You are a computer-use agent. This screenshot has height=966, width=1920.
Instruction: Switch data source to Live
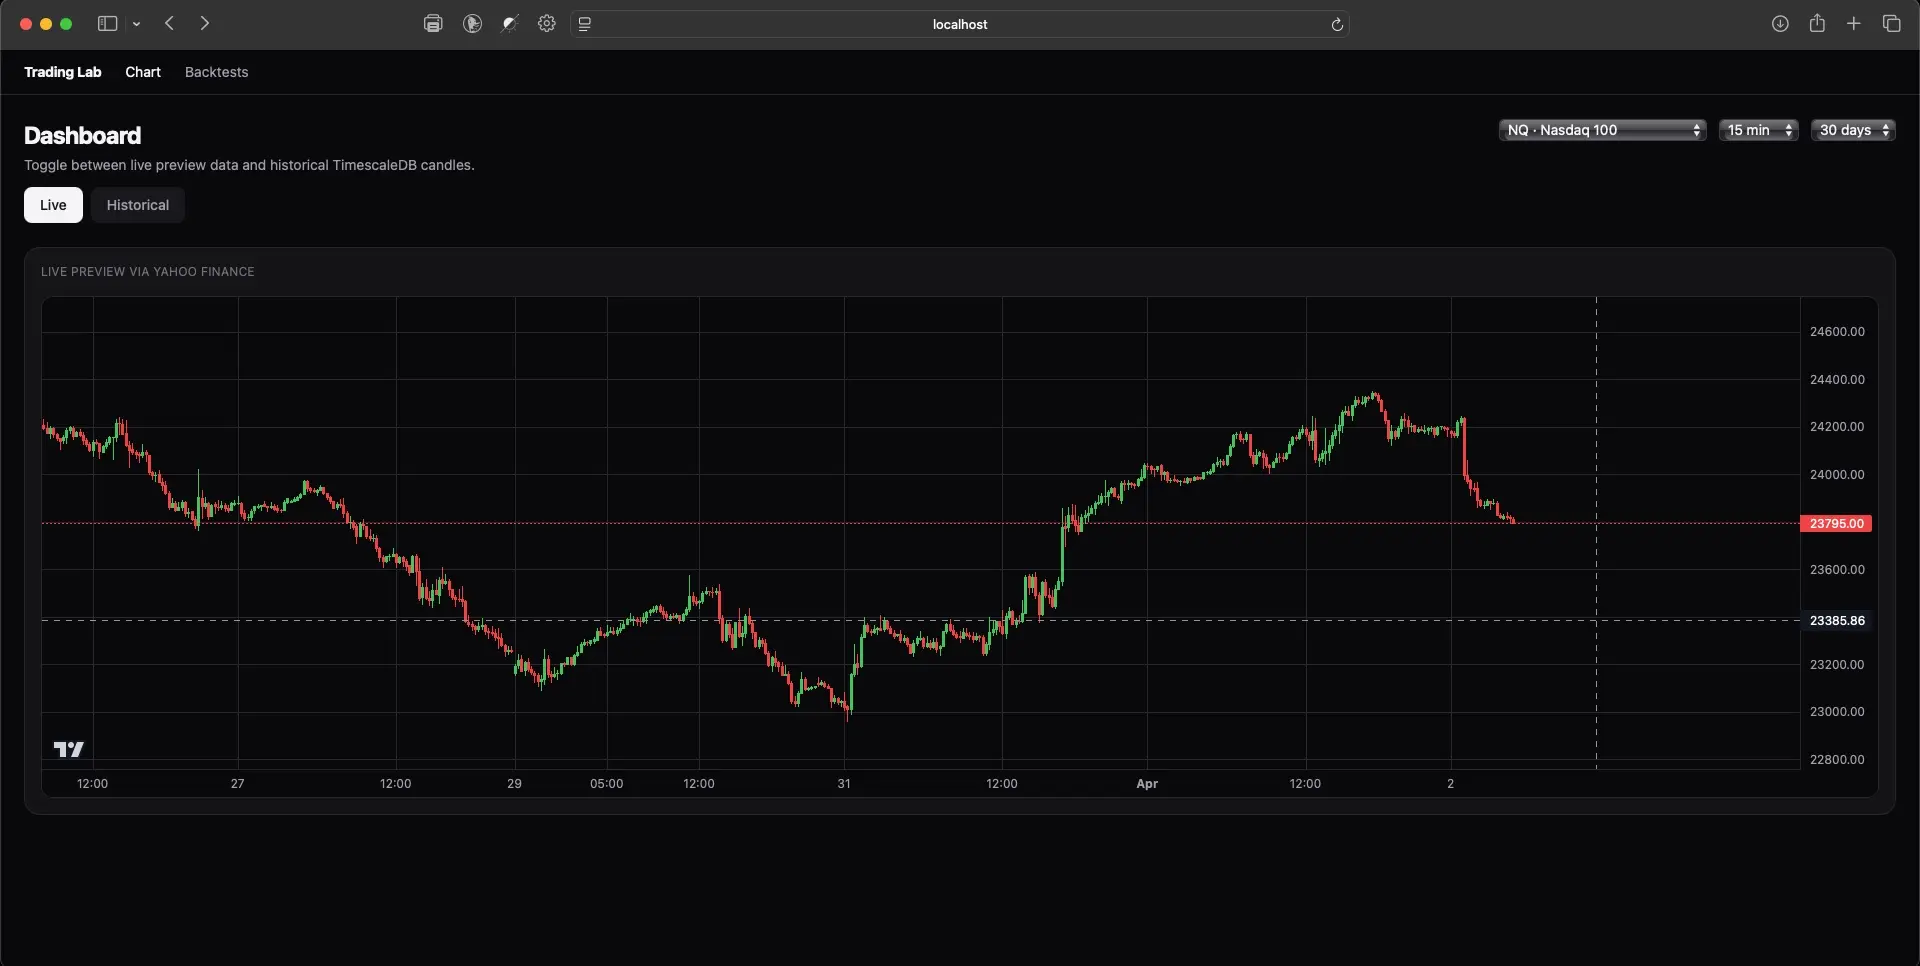[x=52, y=205]
